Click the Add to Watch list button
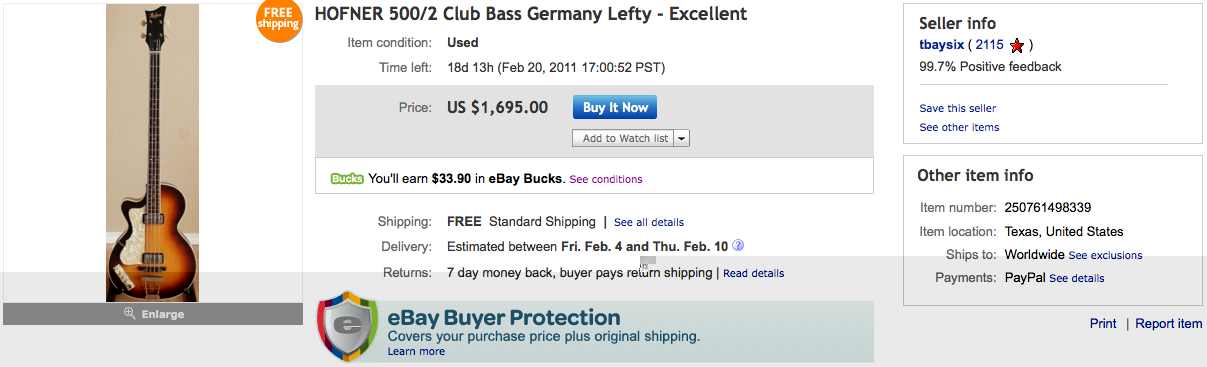Viewport: 1207px width, 367px height. 625,138
